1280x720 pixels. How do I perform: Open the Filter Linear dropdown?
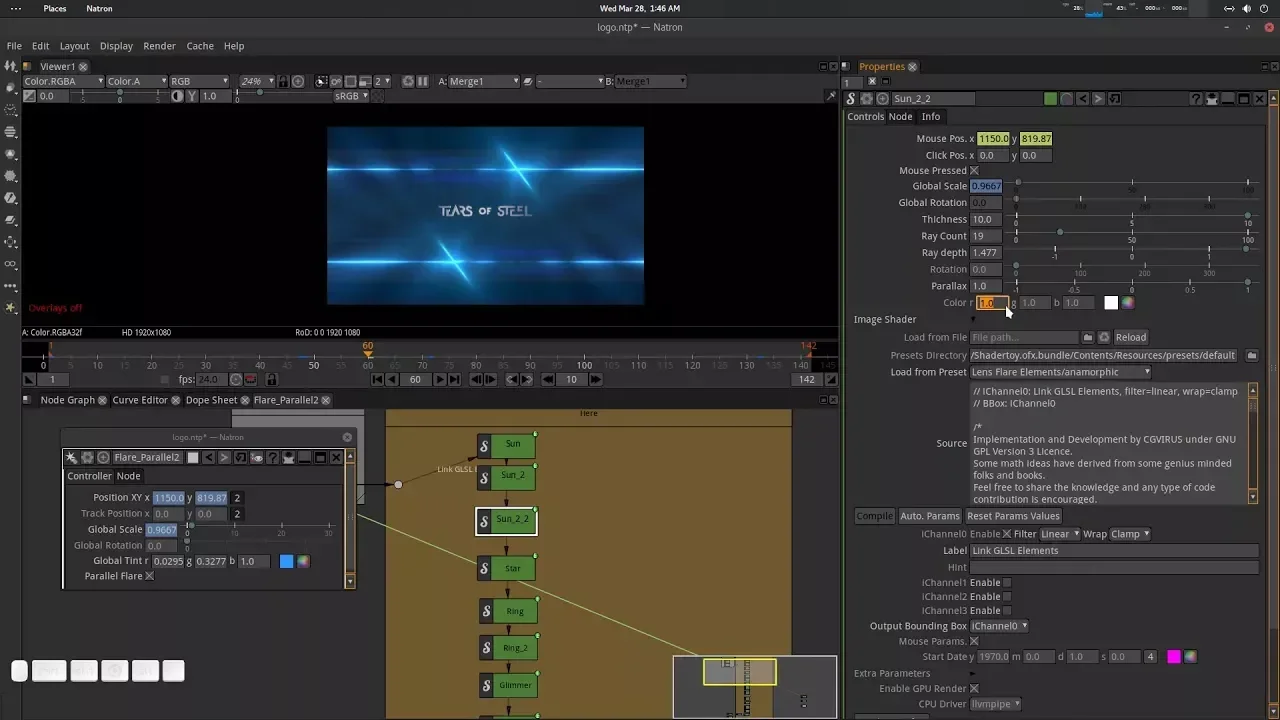click(x=1059, y=534)
